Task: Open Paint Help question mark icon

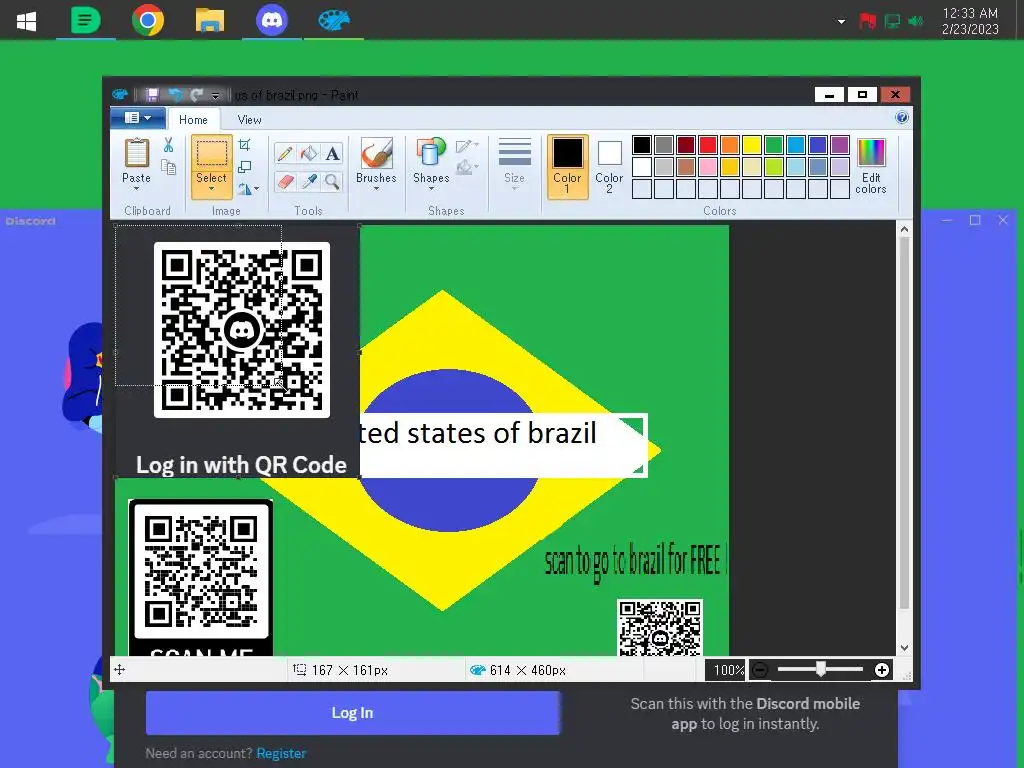Action: [x=901, y=118]
